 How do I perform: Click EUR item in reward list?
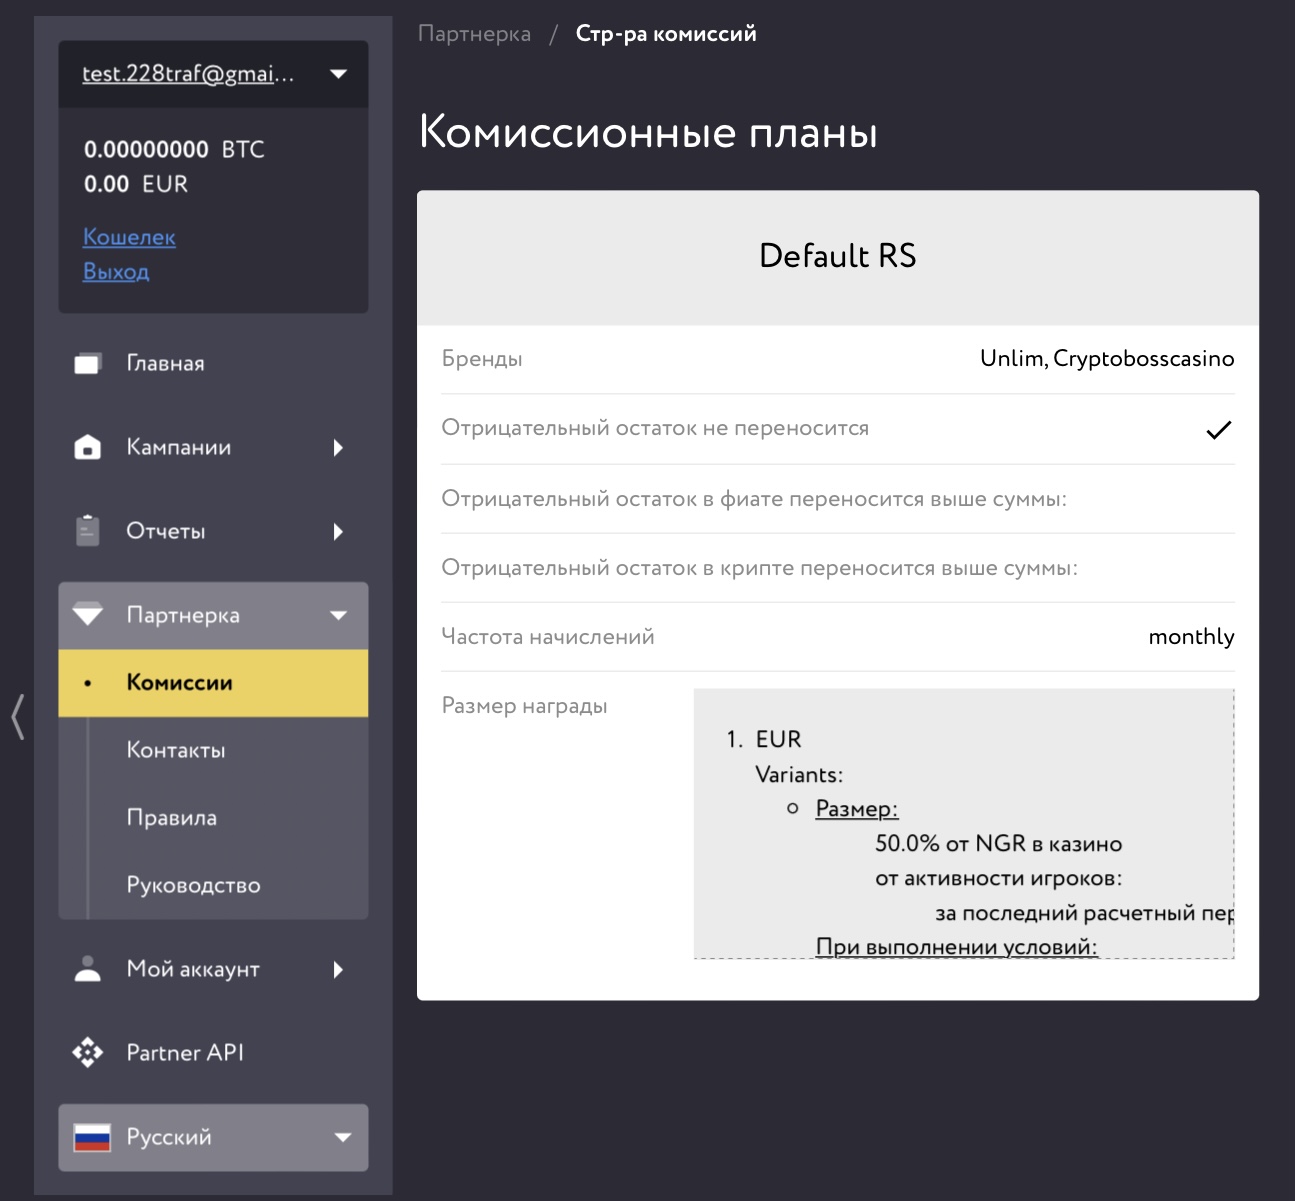(778, 739)
